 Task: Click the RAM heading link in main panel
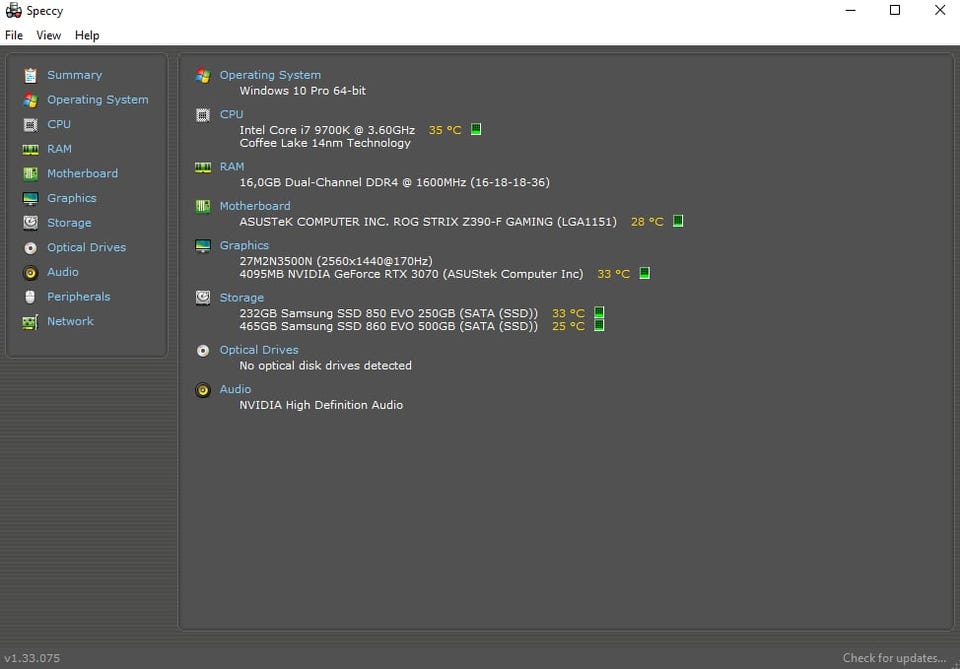point(232,166)
